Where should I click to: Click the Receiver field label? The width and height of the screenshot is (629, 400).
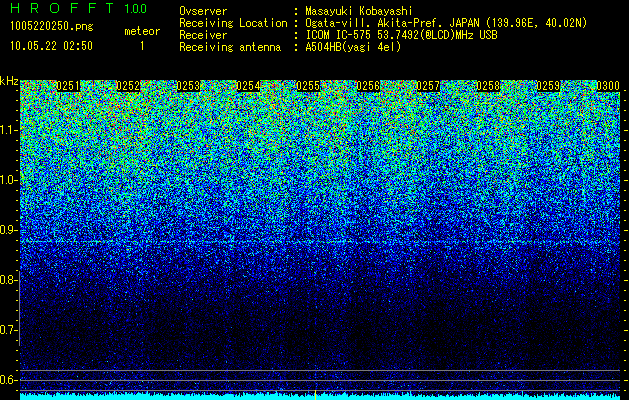(203, 35)
